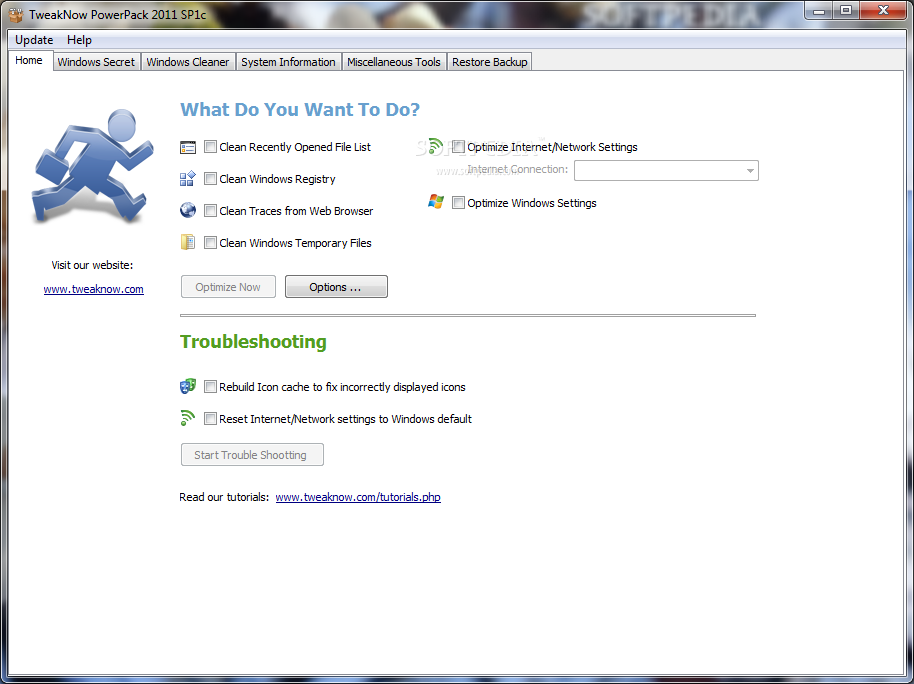Close the TweakNow PowerPack window
Image resolution: width=914 pixels, height=684 pixels.
click(883, 10)
